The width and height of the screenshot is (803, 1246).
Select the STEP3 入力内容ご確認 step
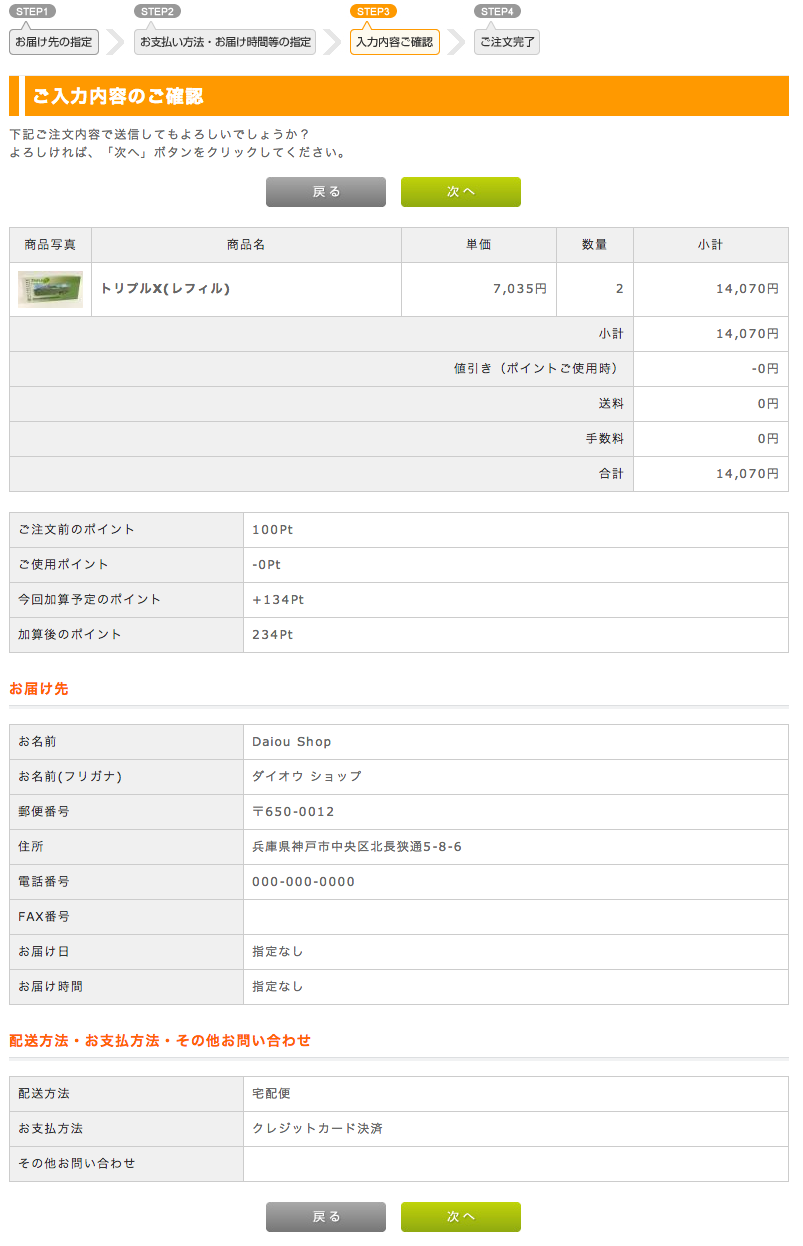[395, 42]
